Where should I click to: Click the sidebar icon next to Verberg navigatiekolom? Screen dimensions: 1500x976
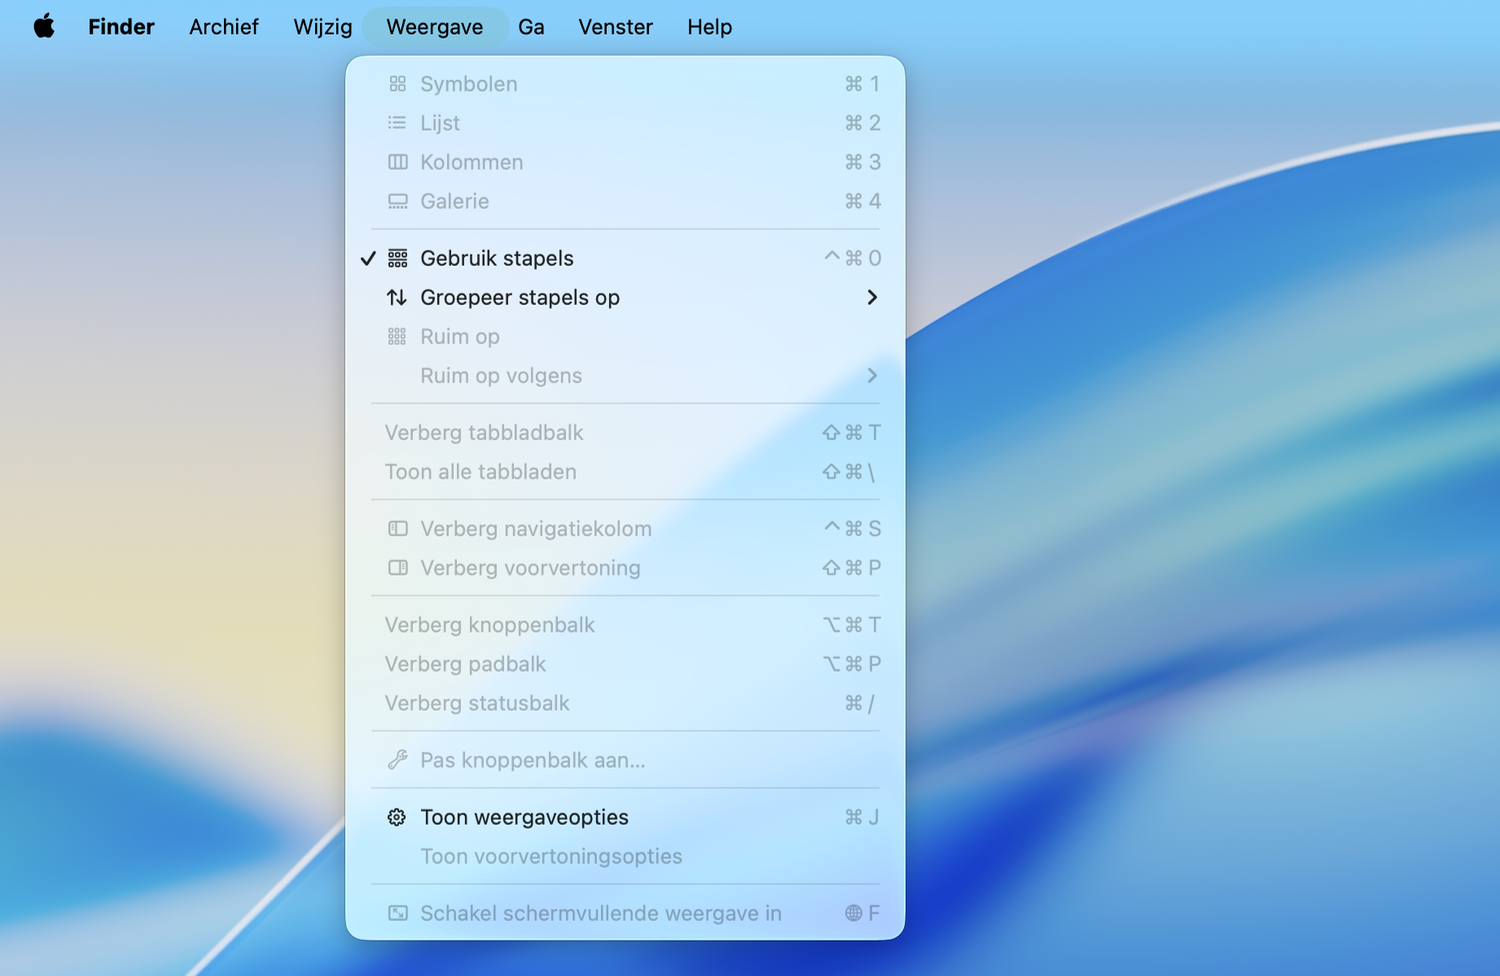(x=398, y=528)
